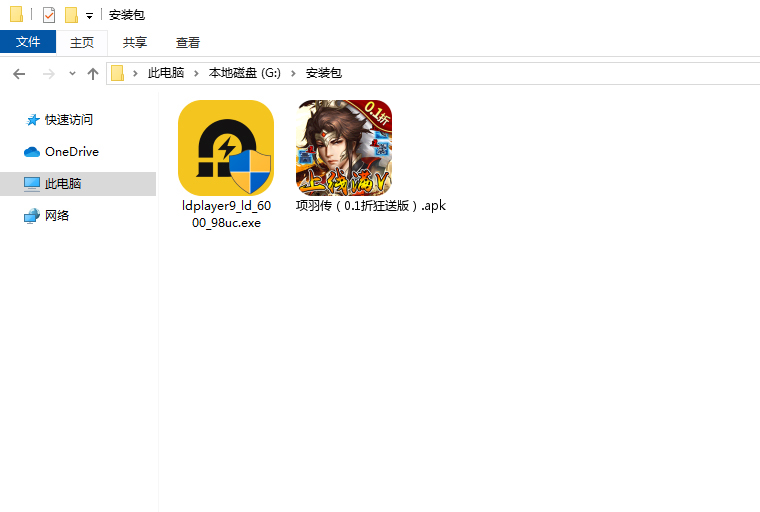
Task: Click the computer monitor icon in sidebar
Action: 32,184
